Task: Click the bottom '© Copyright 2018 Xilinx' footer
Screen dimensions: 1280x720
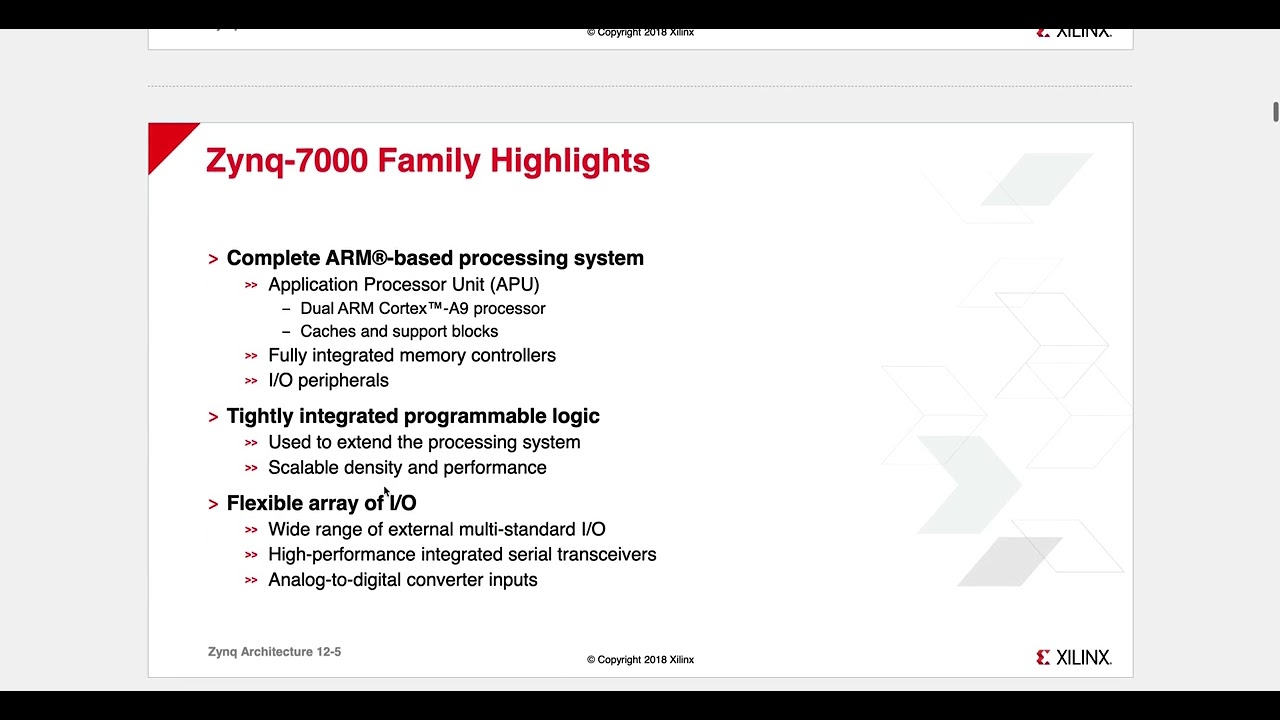Action: click(640, 660)
